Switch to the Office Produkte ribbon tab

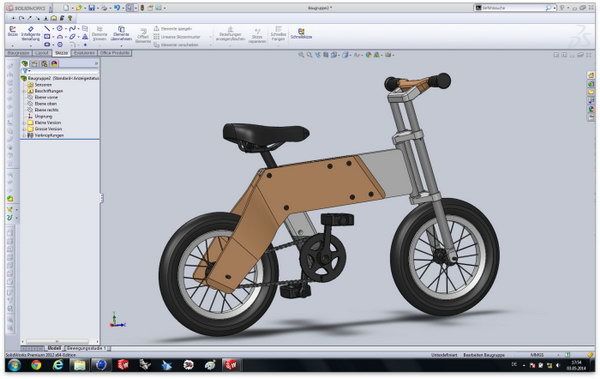click(x=115, y=53)
